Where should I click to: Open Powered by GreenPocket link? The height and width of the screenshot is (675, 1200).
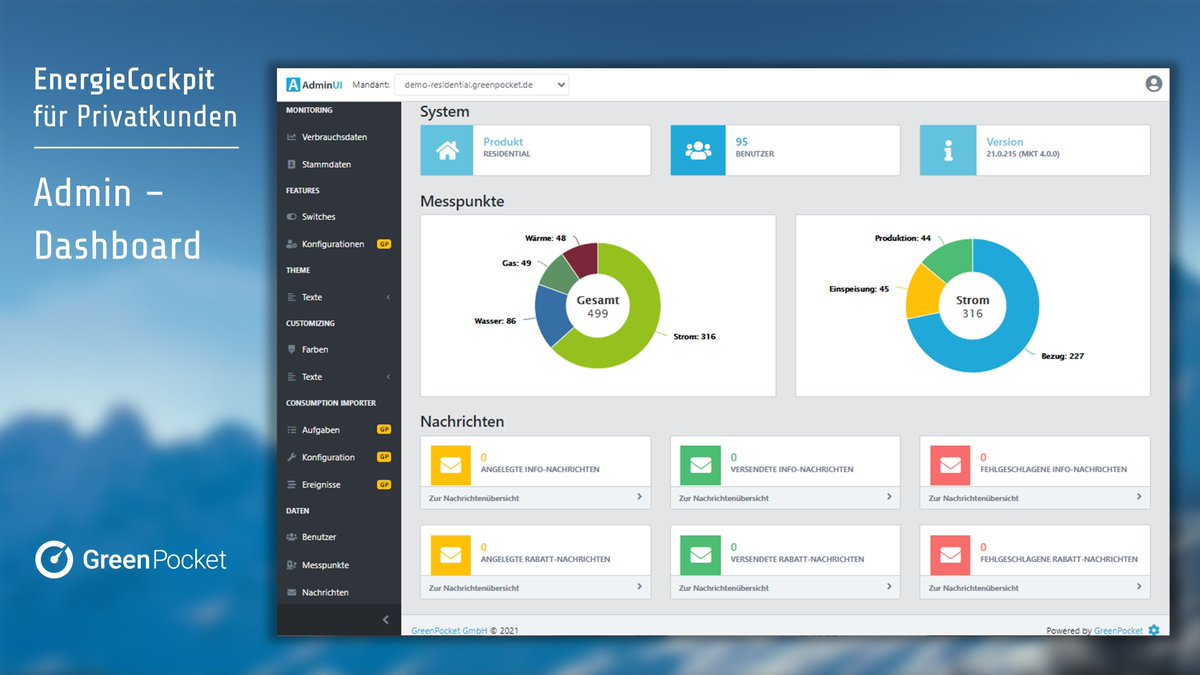coord(1118,631)
